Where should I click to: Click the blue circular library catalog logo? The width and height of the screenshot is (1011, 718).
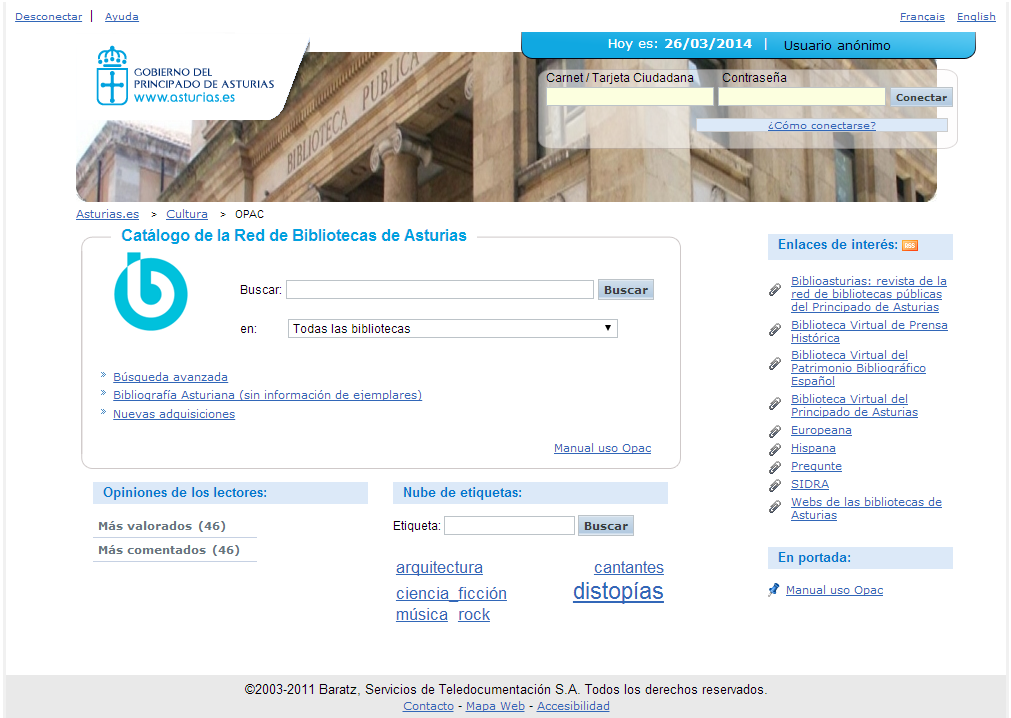[x=150, y=292]
